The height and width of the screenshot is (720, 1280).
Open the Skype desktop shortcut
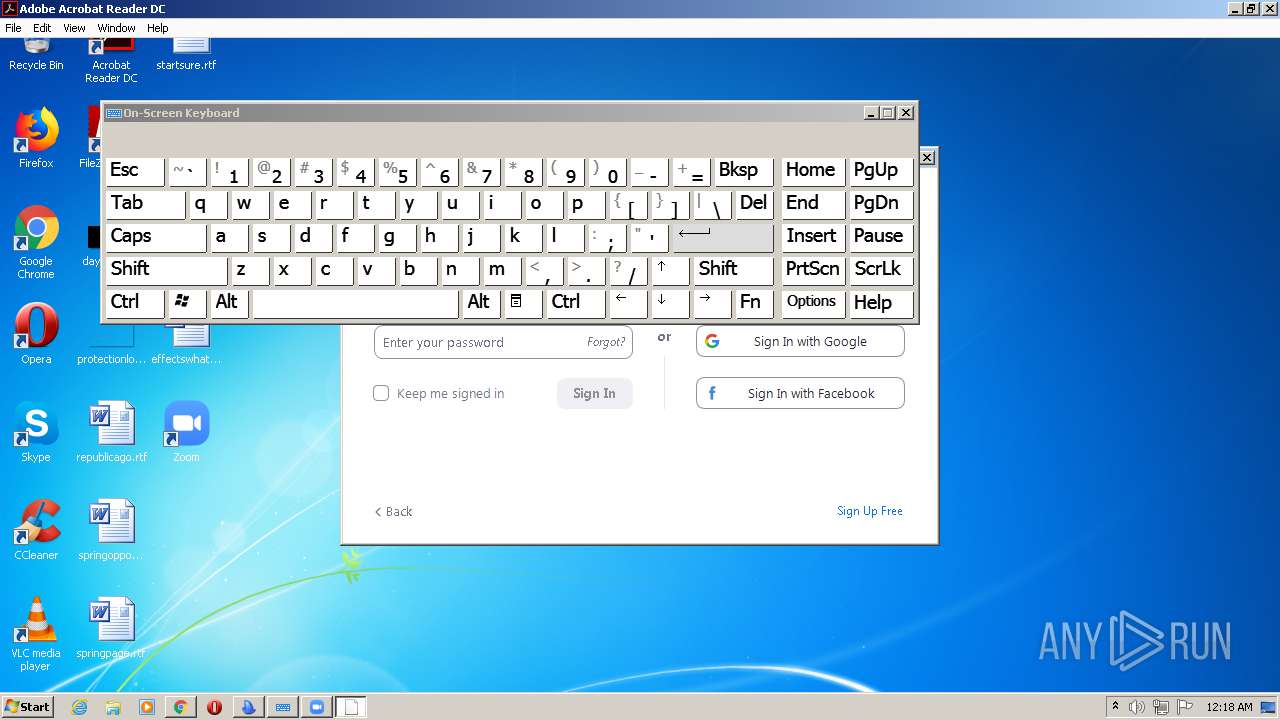tap(36, 432)
